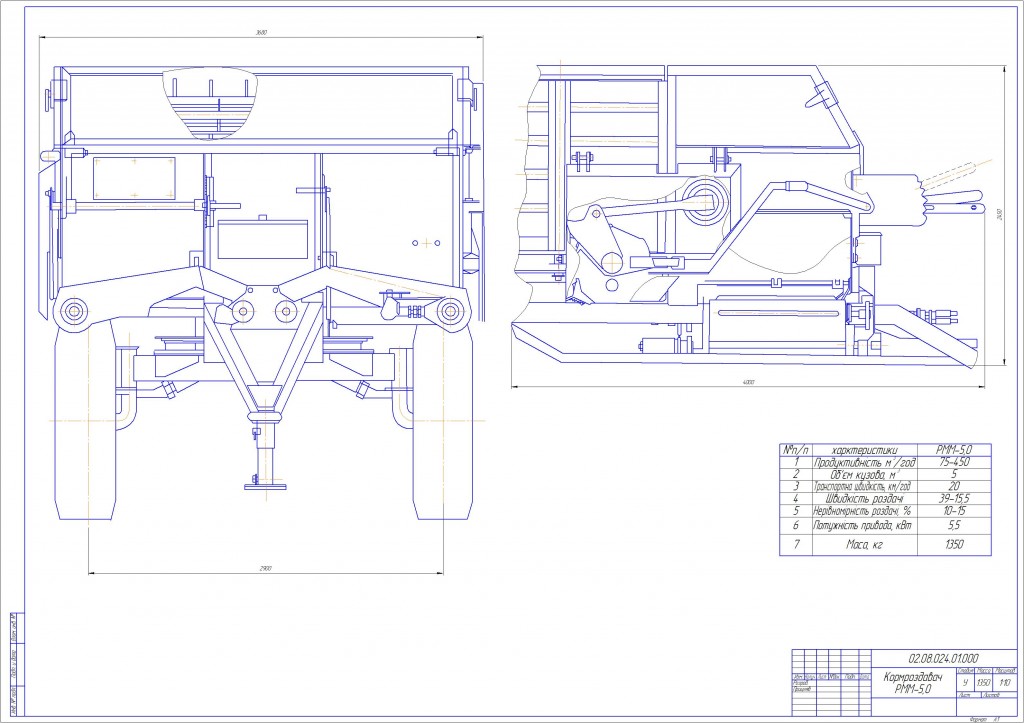Viewport: 1024px width, 723px height.
Task: Click the '3600' dimension above the front view
Action: 261,32
